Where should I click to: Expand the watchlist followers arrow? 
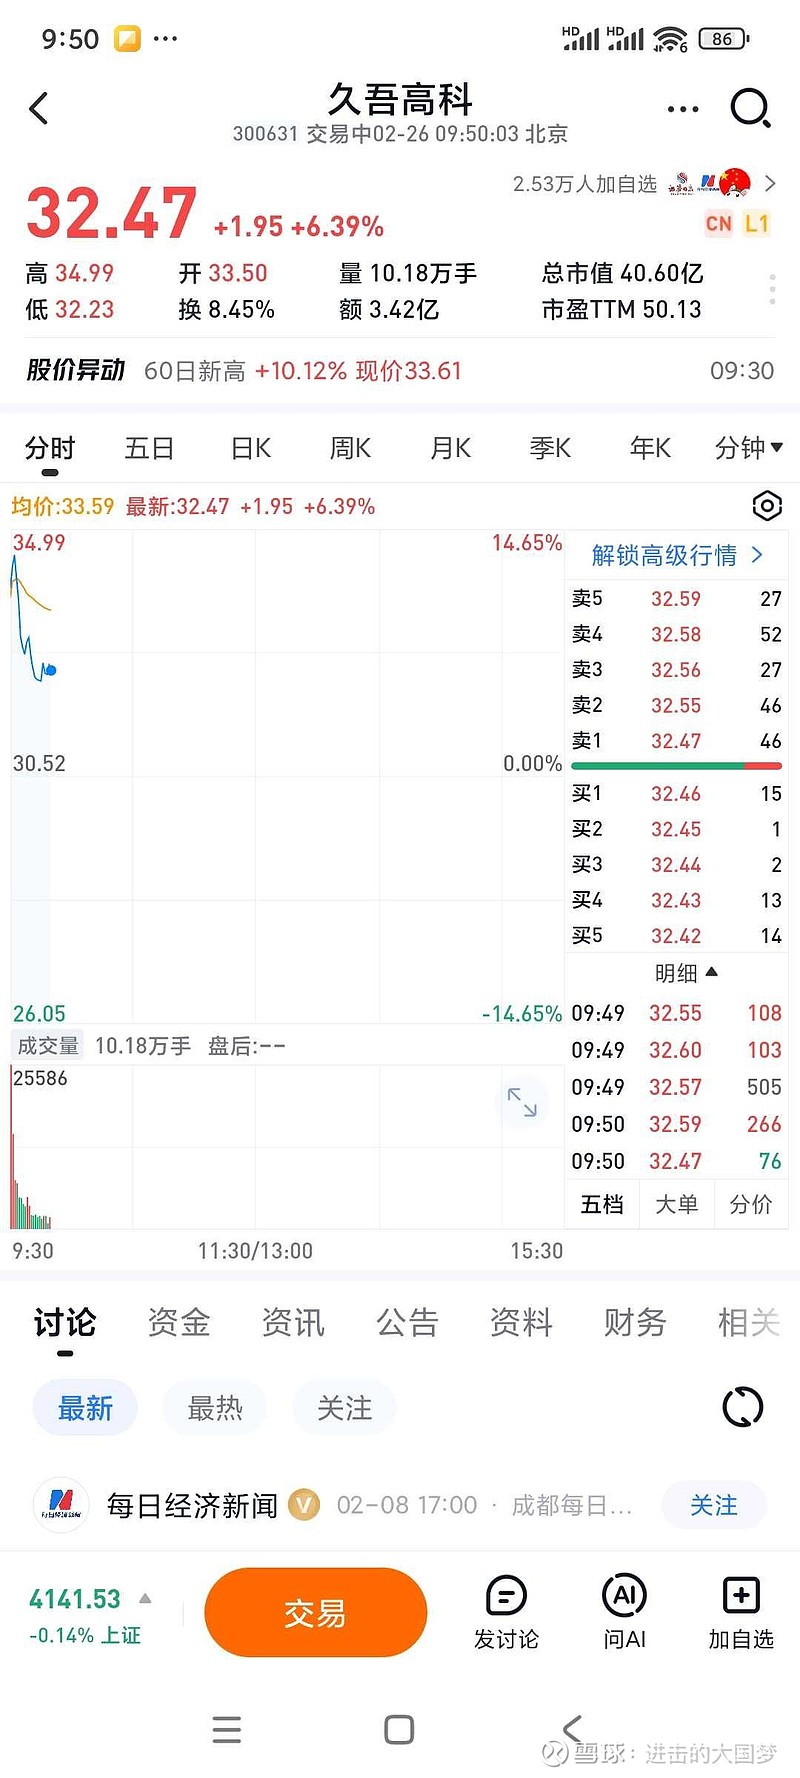tap(769, 183)
